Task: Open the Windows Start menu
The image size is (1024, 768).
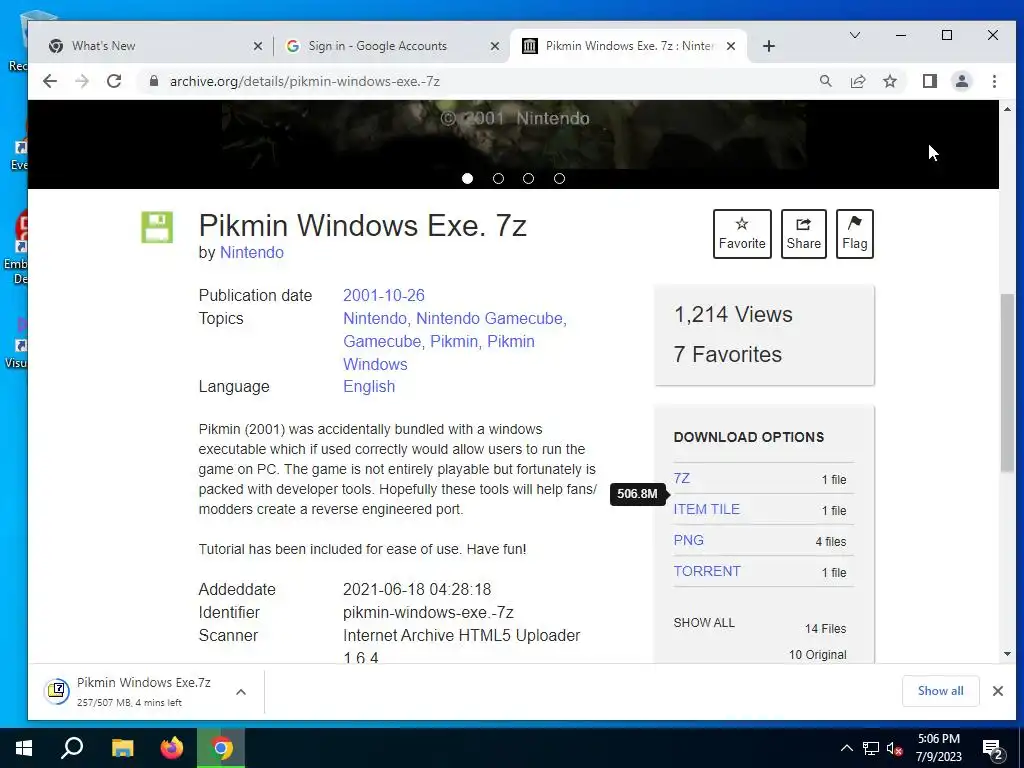Action: (x=24, y=748)
